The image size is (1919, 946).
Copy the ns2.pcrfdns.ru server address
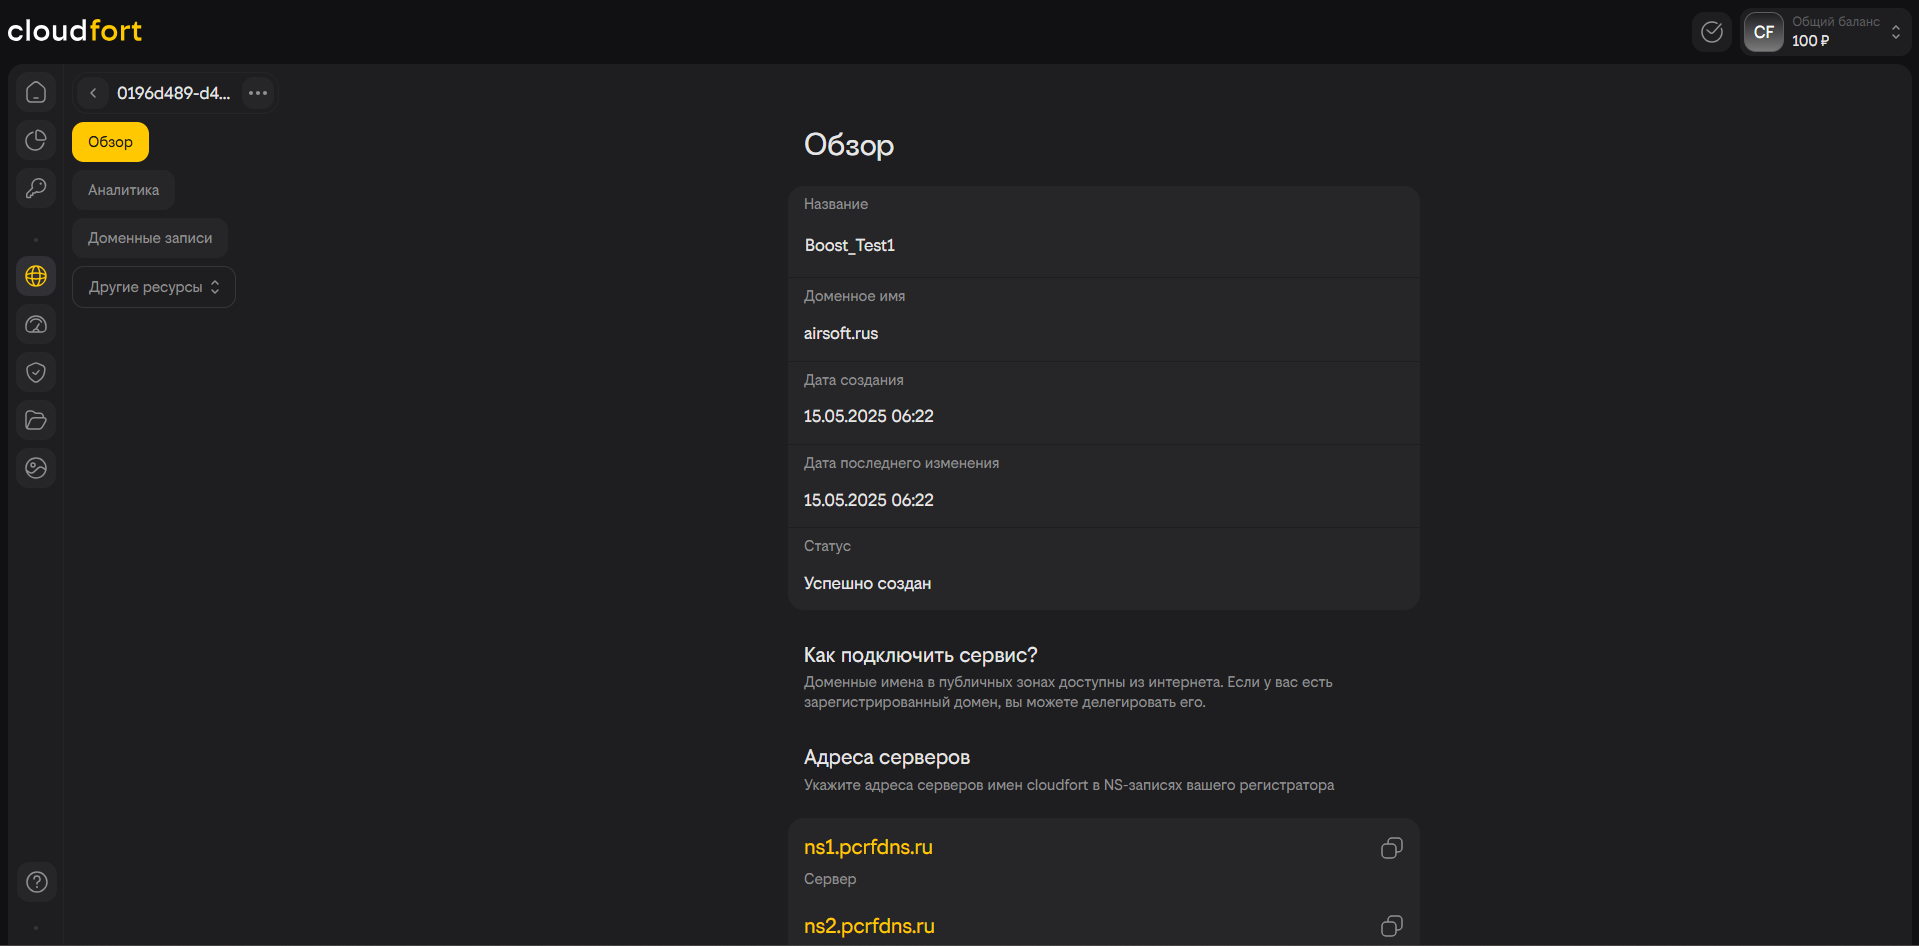tap(1391, 926)
